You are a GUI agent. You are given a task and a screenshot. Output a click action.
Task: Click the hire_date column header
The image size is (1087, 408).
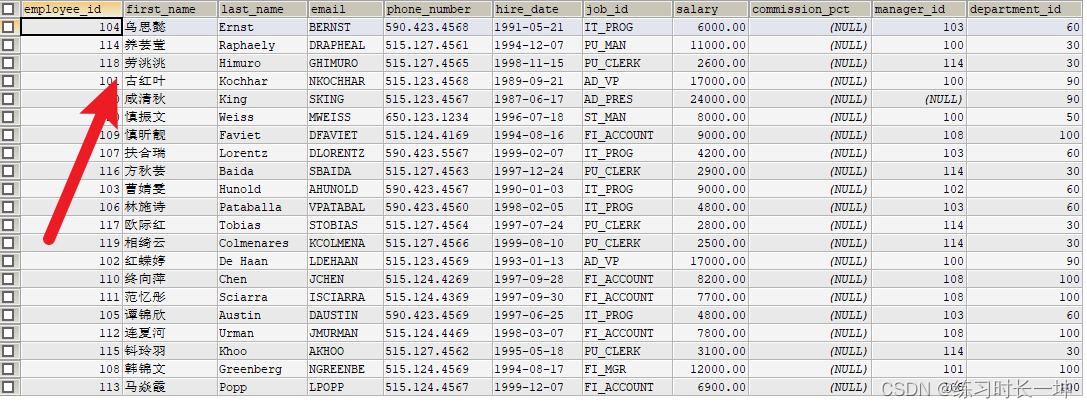click(x=538, y=9)
